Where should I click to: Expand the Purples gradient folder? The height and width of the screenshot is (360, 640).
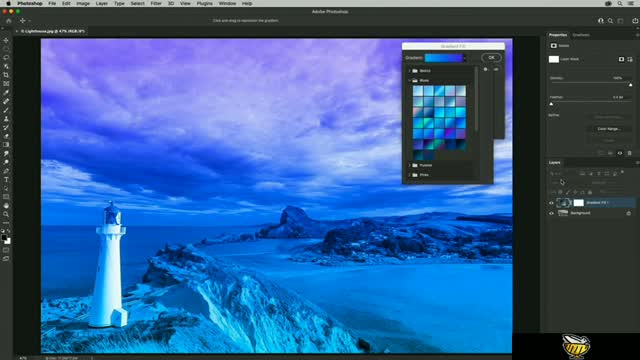click(x=409, y=165)
